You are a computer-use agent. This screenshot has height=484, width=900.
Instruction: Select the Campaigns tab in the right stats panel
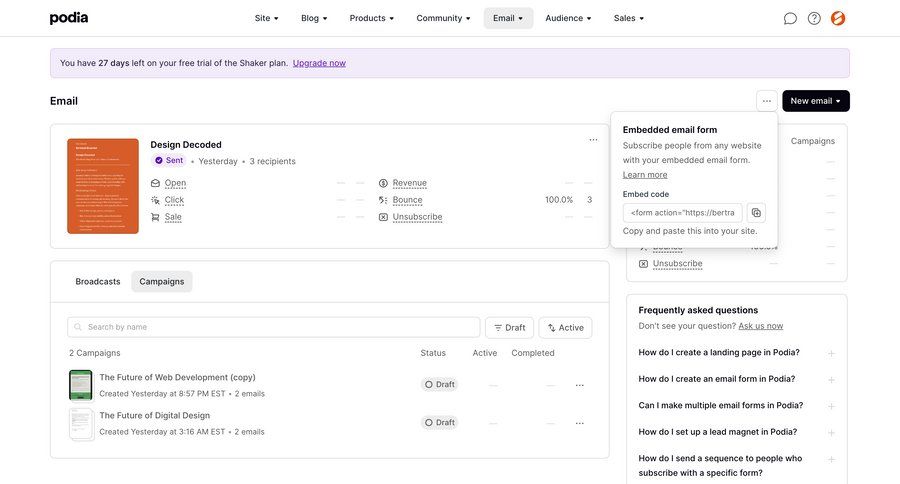pos(812,141)
